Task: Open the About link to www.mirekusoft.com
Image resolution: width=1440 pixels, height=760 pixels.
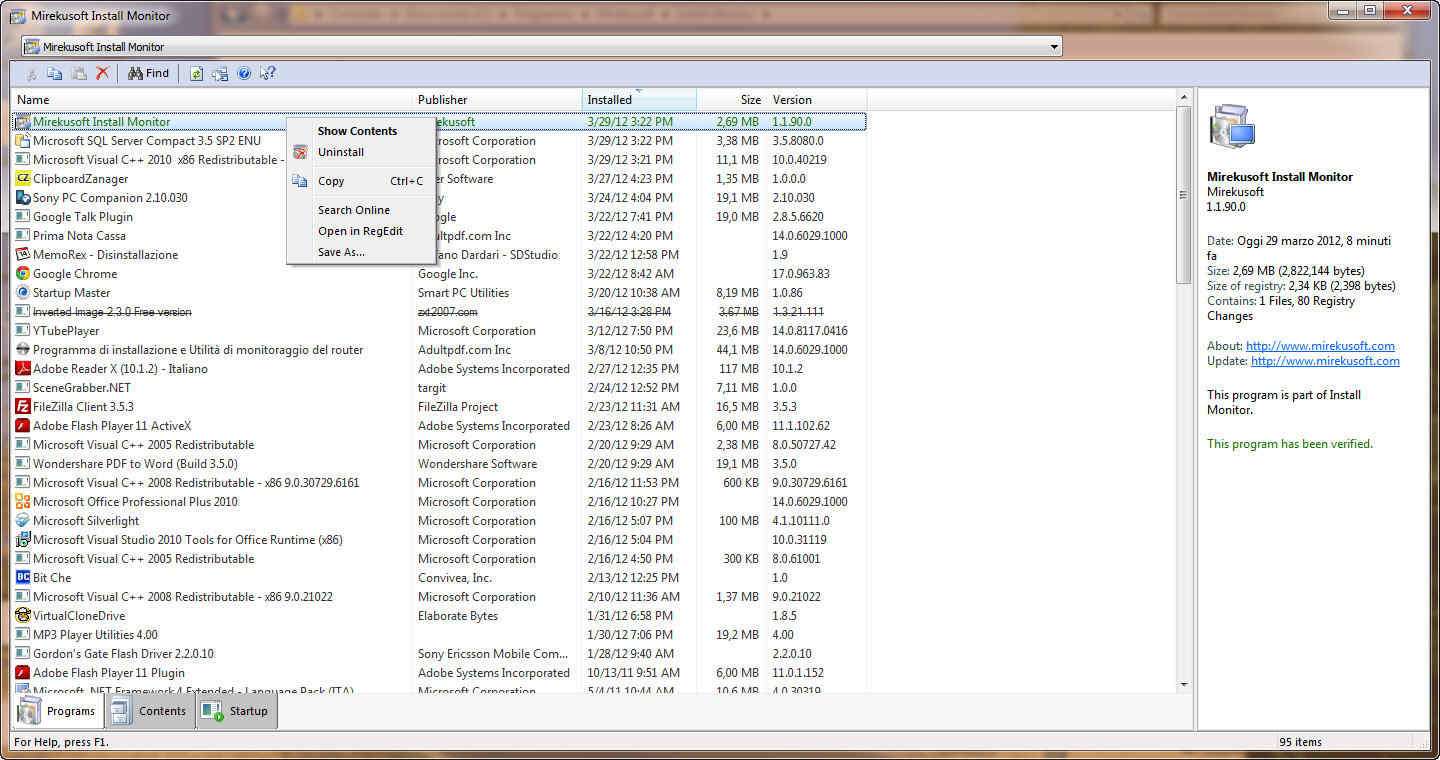Action: coord(1319,346)
